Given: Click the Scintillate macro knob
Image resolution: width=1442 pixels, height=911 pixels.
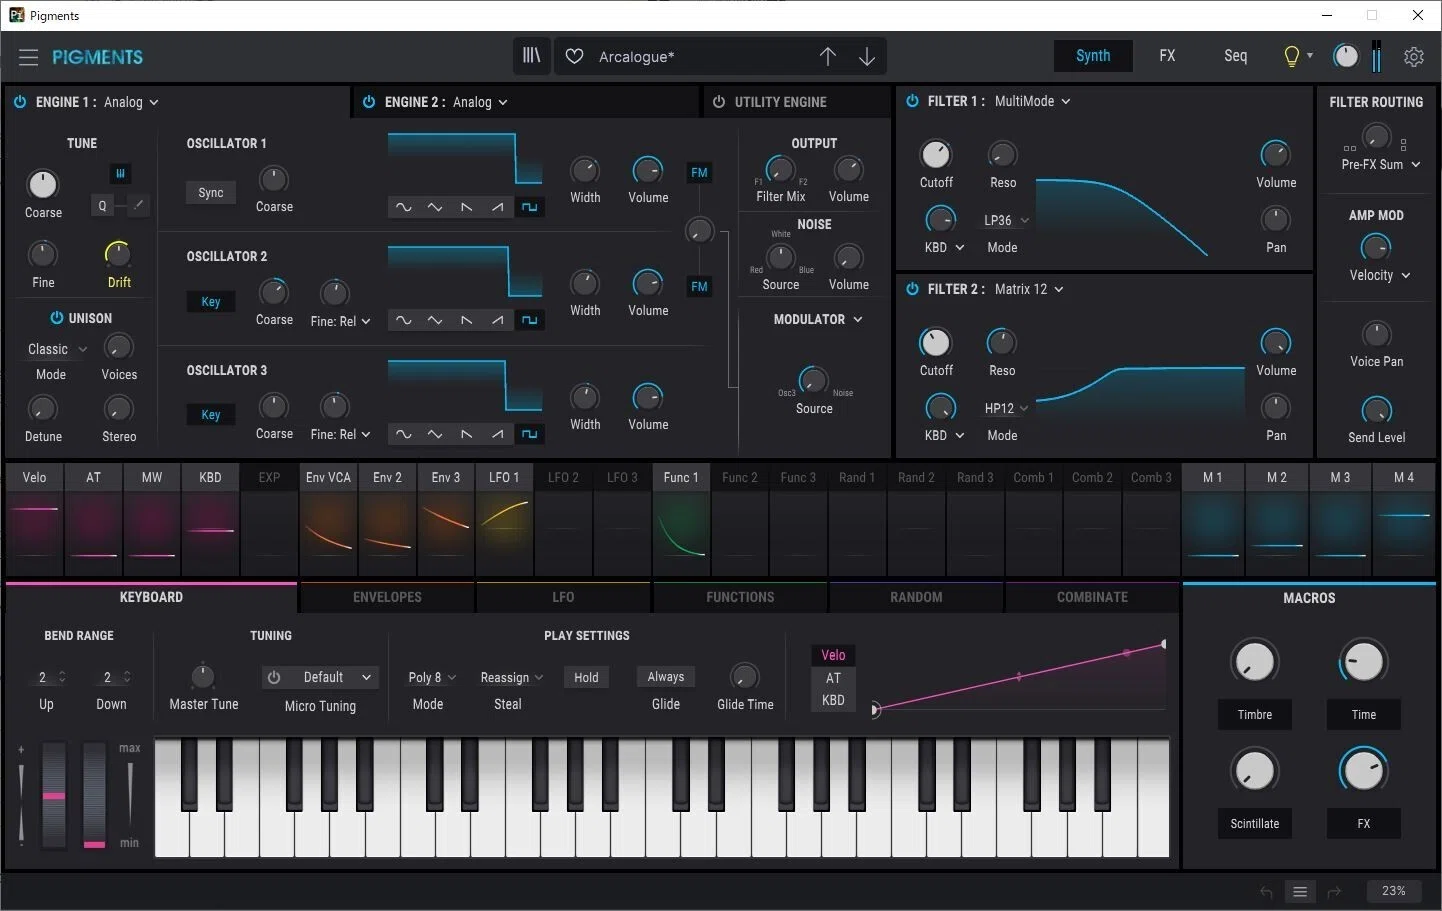Looking at the screenshot, I should pyautogui.click(x=1254, y=770).
